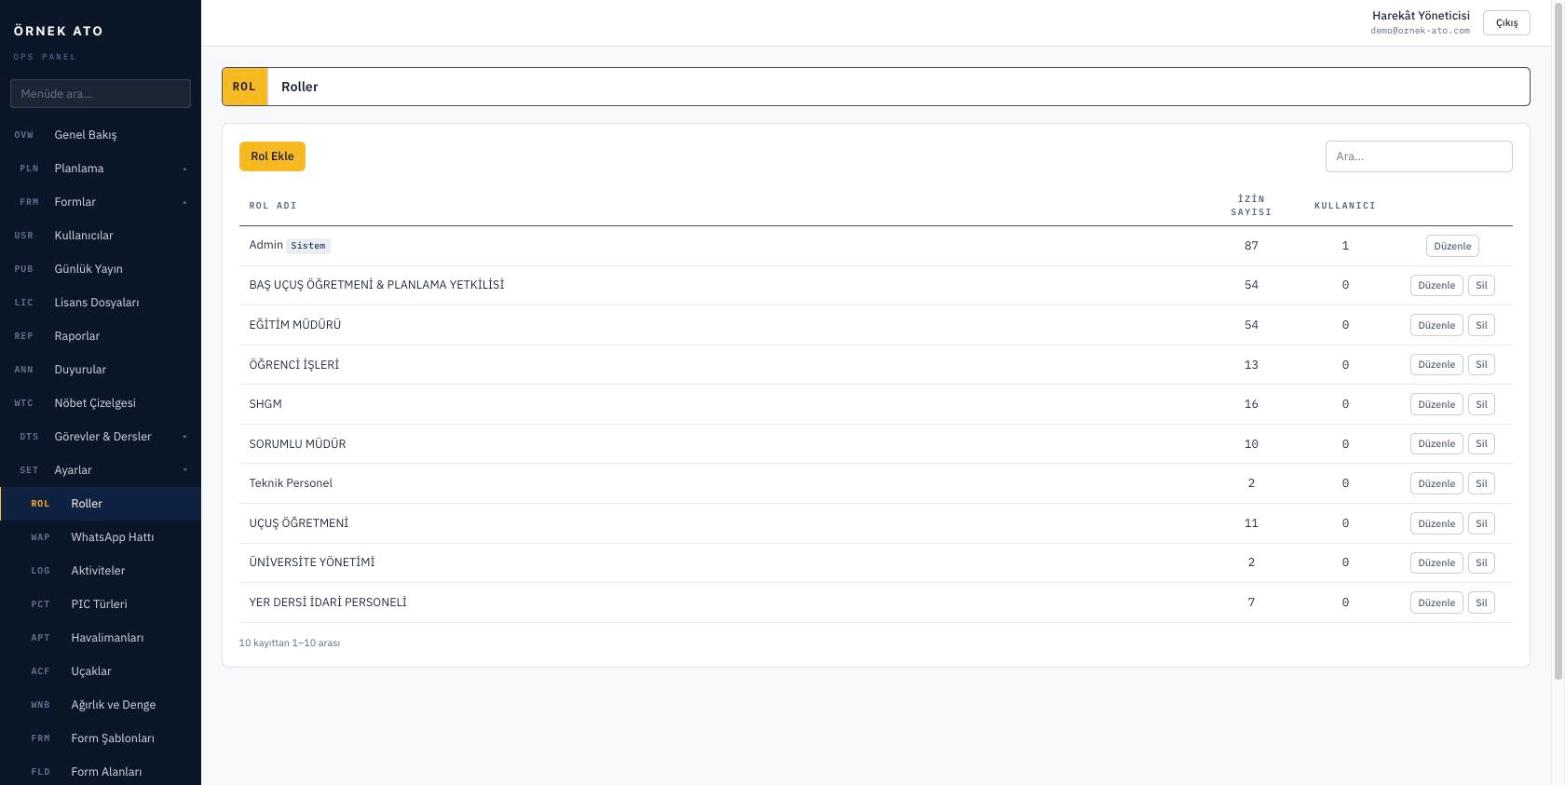This screenshot has height=785, width=1565.
Task: Expand the Planlama menu
Action: pyautogui.click(x=100, y=168)
